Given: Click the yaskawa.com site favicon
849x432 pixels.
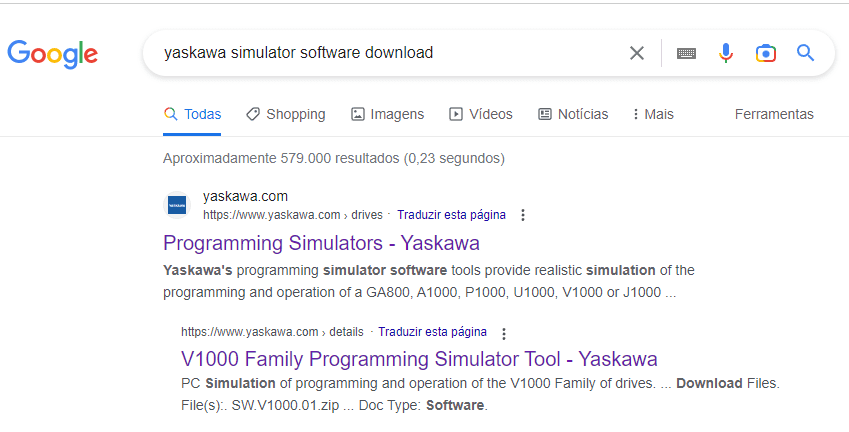Looking at the screenshot, I should coord(177,205).
